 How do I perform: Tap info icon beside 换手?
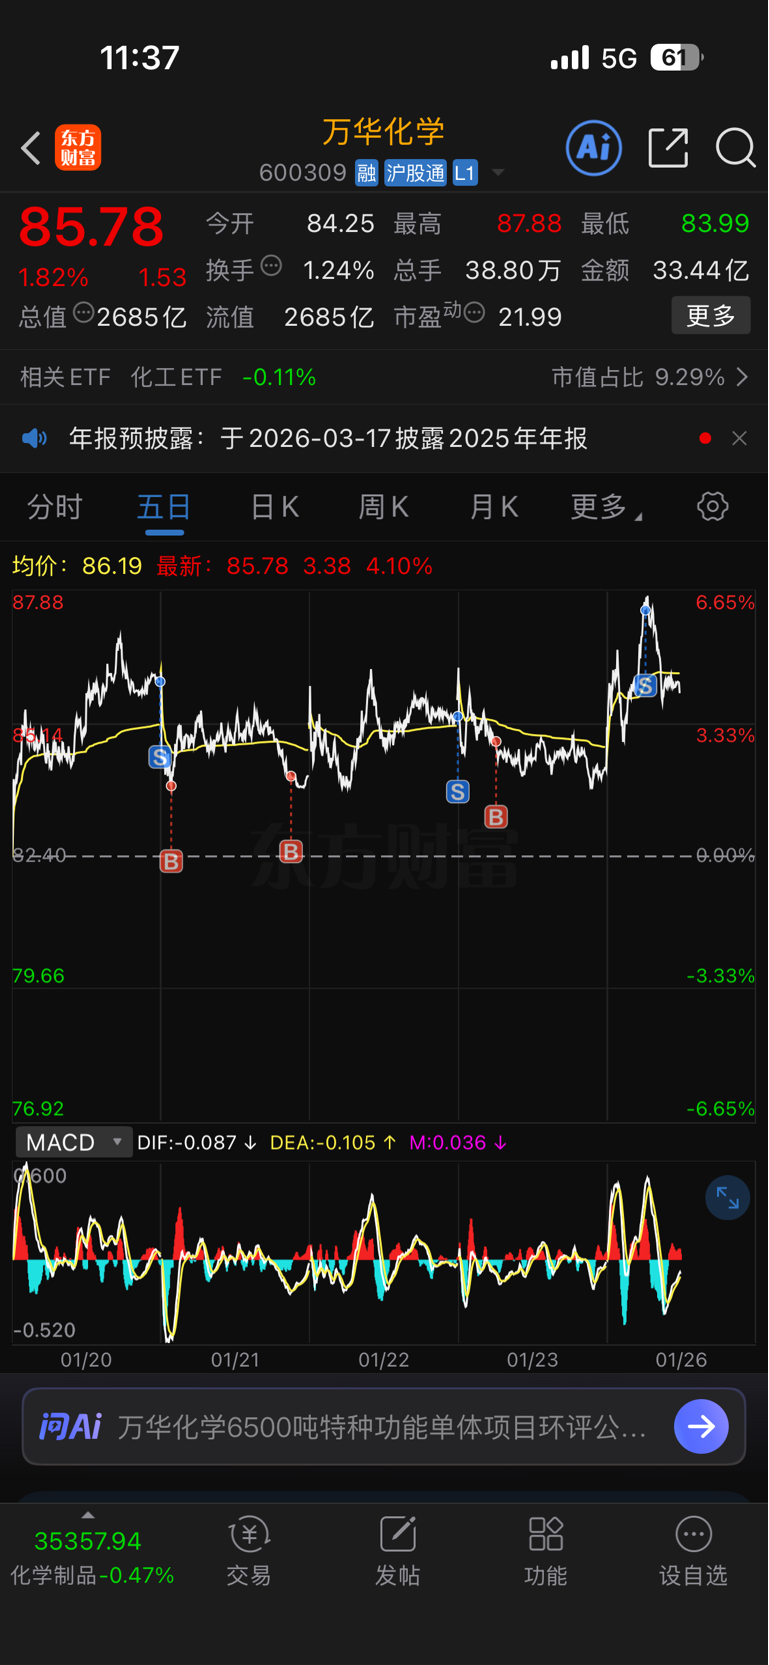[x=271, y=266]
